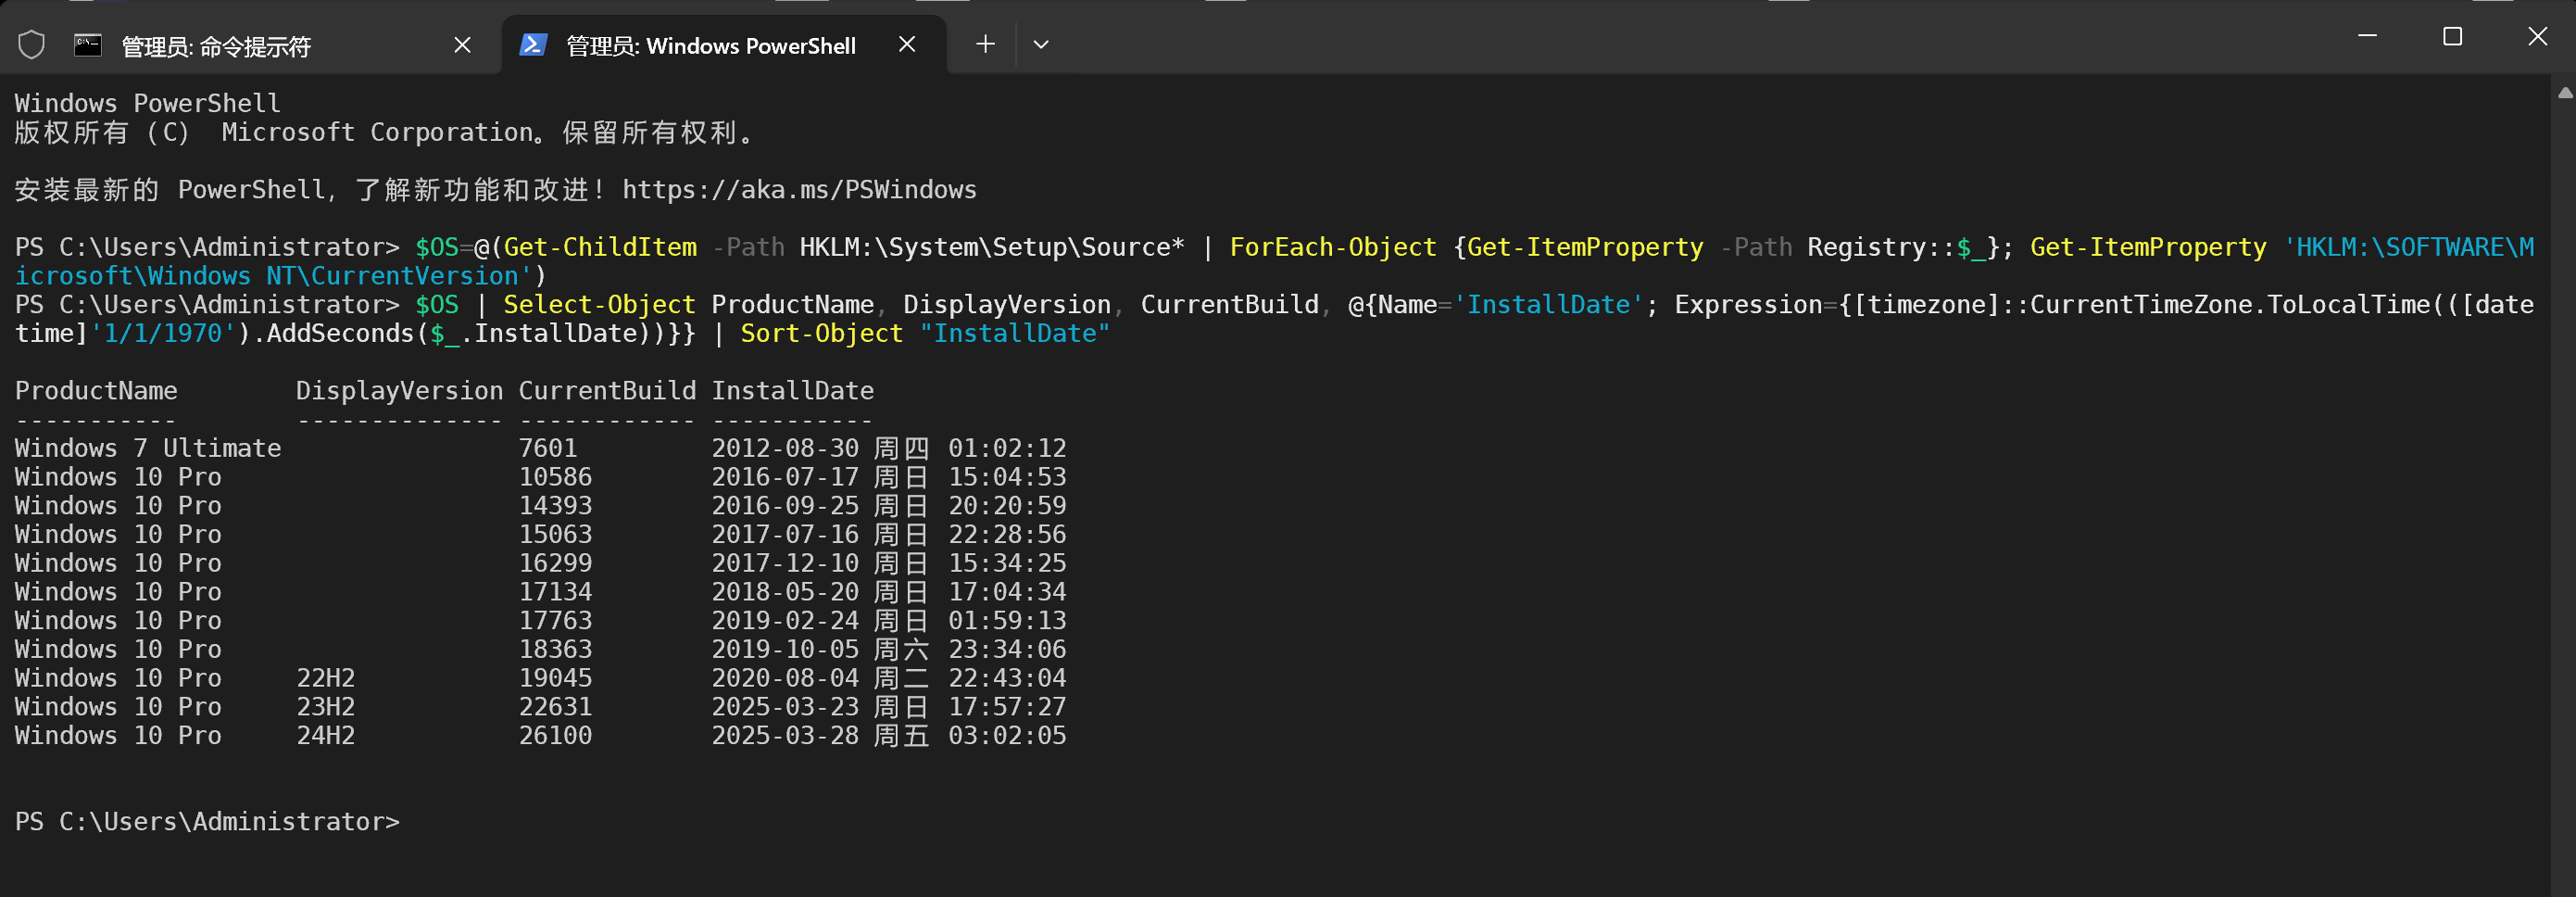Close the Windows PowerShell tab
Screen dimensions: 2576x897
907,44
